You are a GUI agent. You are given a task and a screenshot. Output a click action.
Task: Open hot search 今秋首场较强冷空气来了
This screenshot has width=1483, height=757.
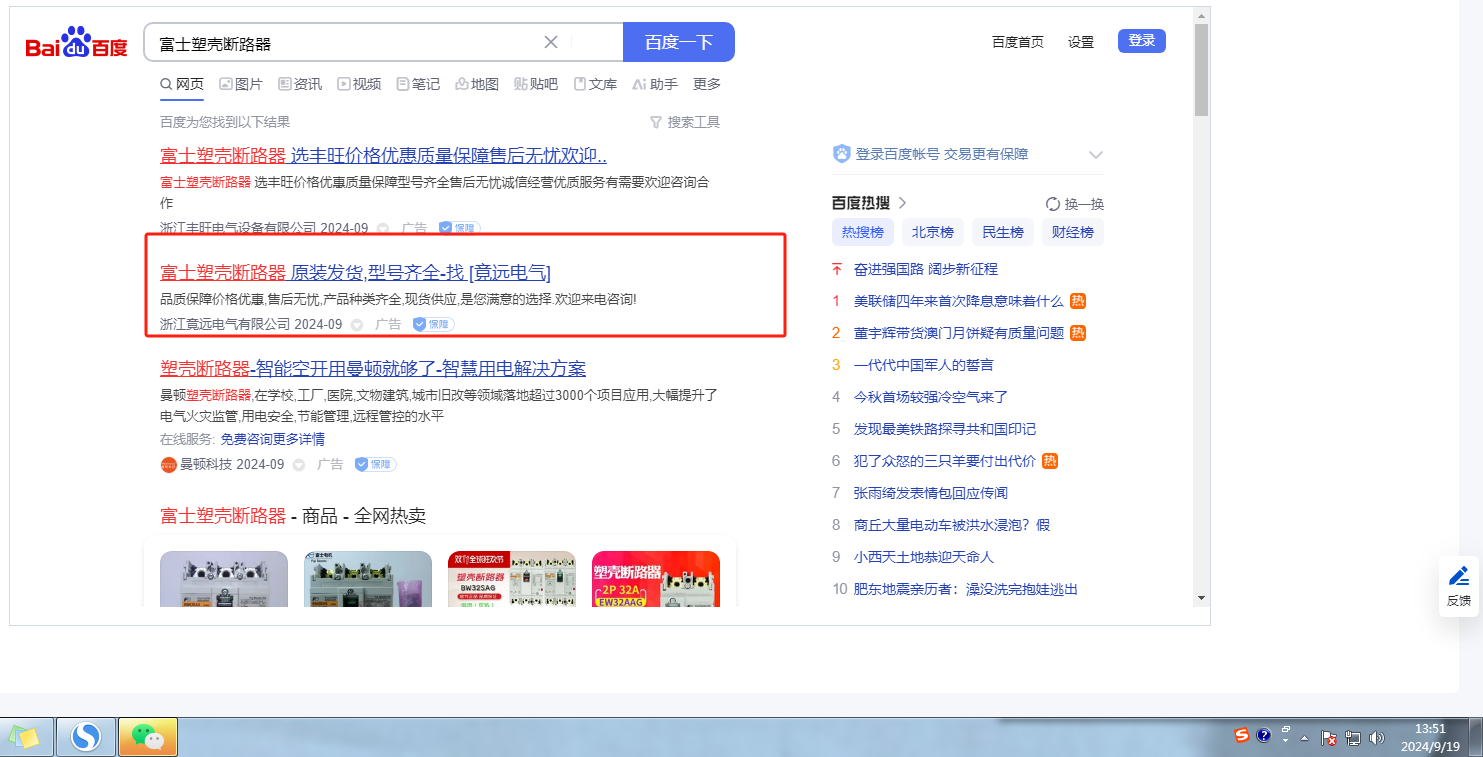coord(931,397)
